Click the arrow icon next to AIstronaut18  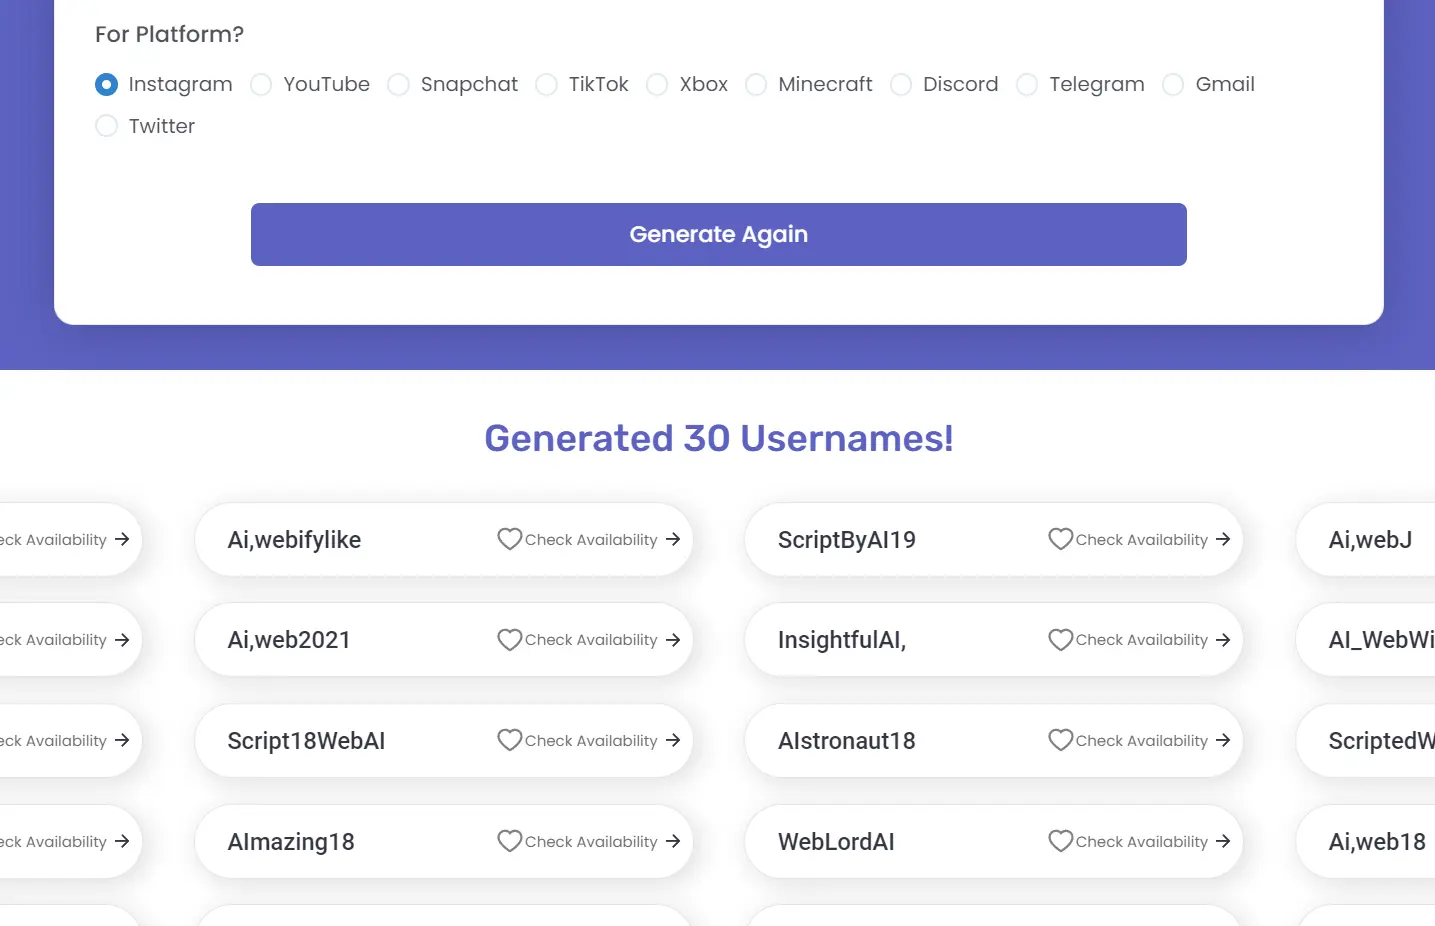[1221, 740]
